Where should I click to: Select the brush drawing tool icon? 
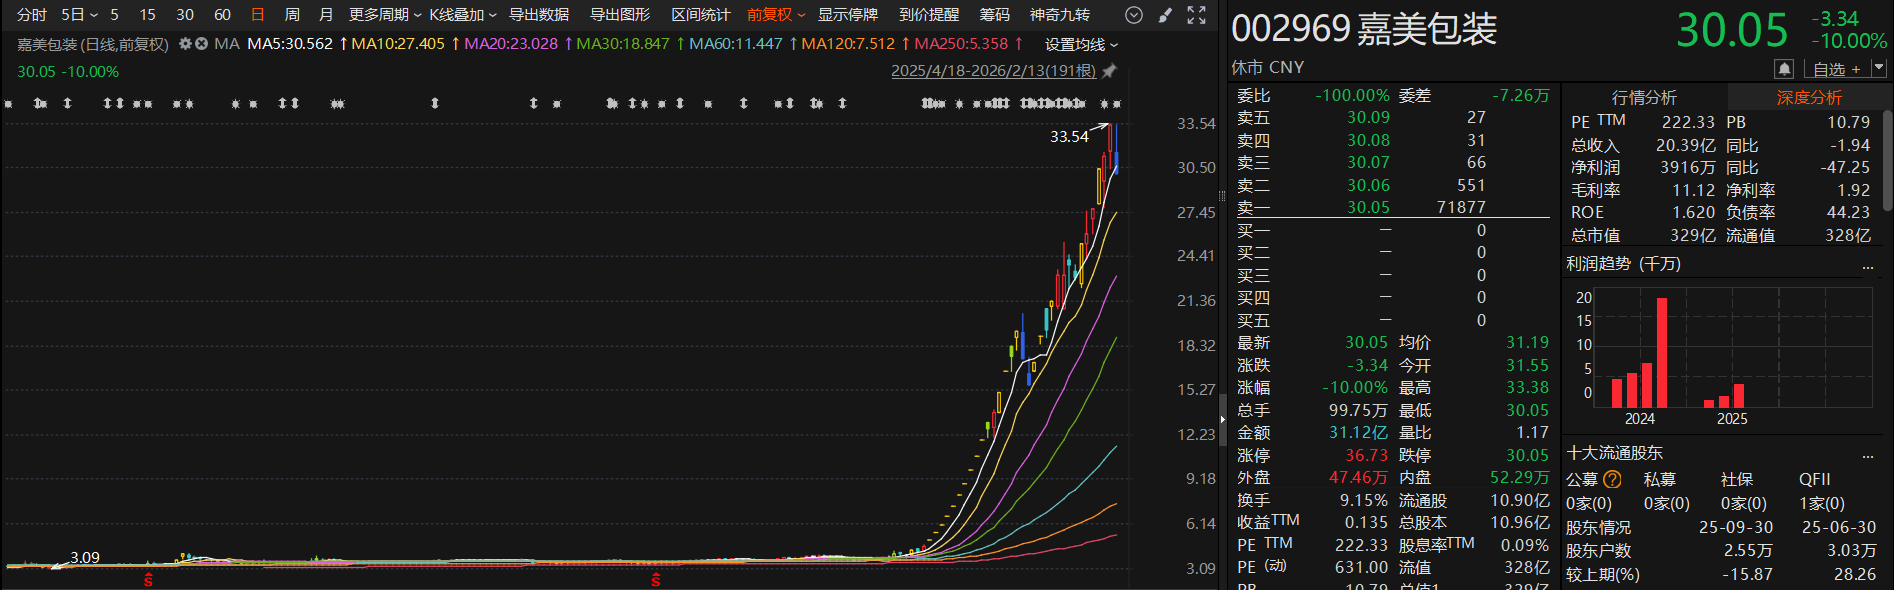coord(1165,15)
